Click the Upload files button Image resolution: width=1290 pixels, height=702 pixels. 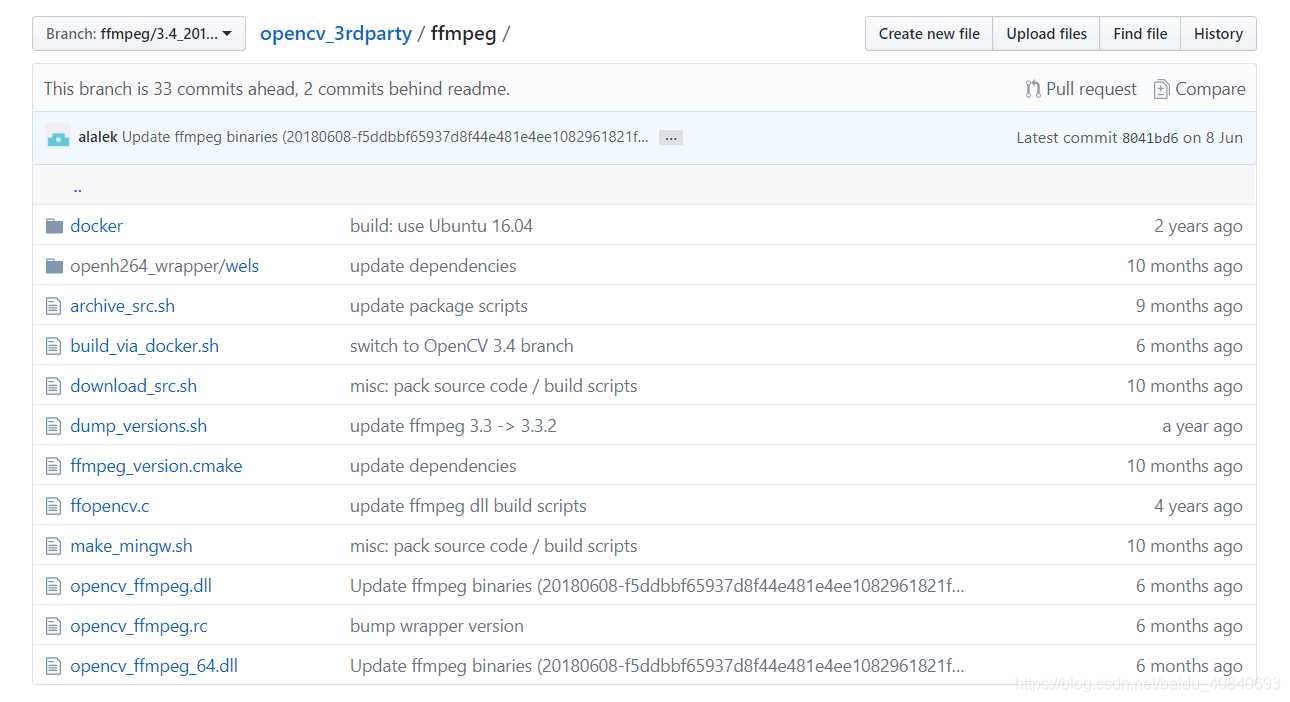point(1046,34)
